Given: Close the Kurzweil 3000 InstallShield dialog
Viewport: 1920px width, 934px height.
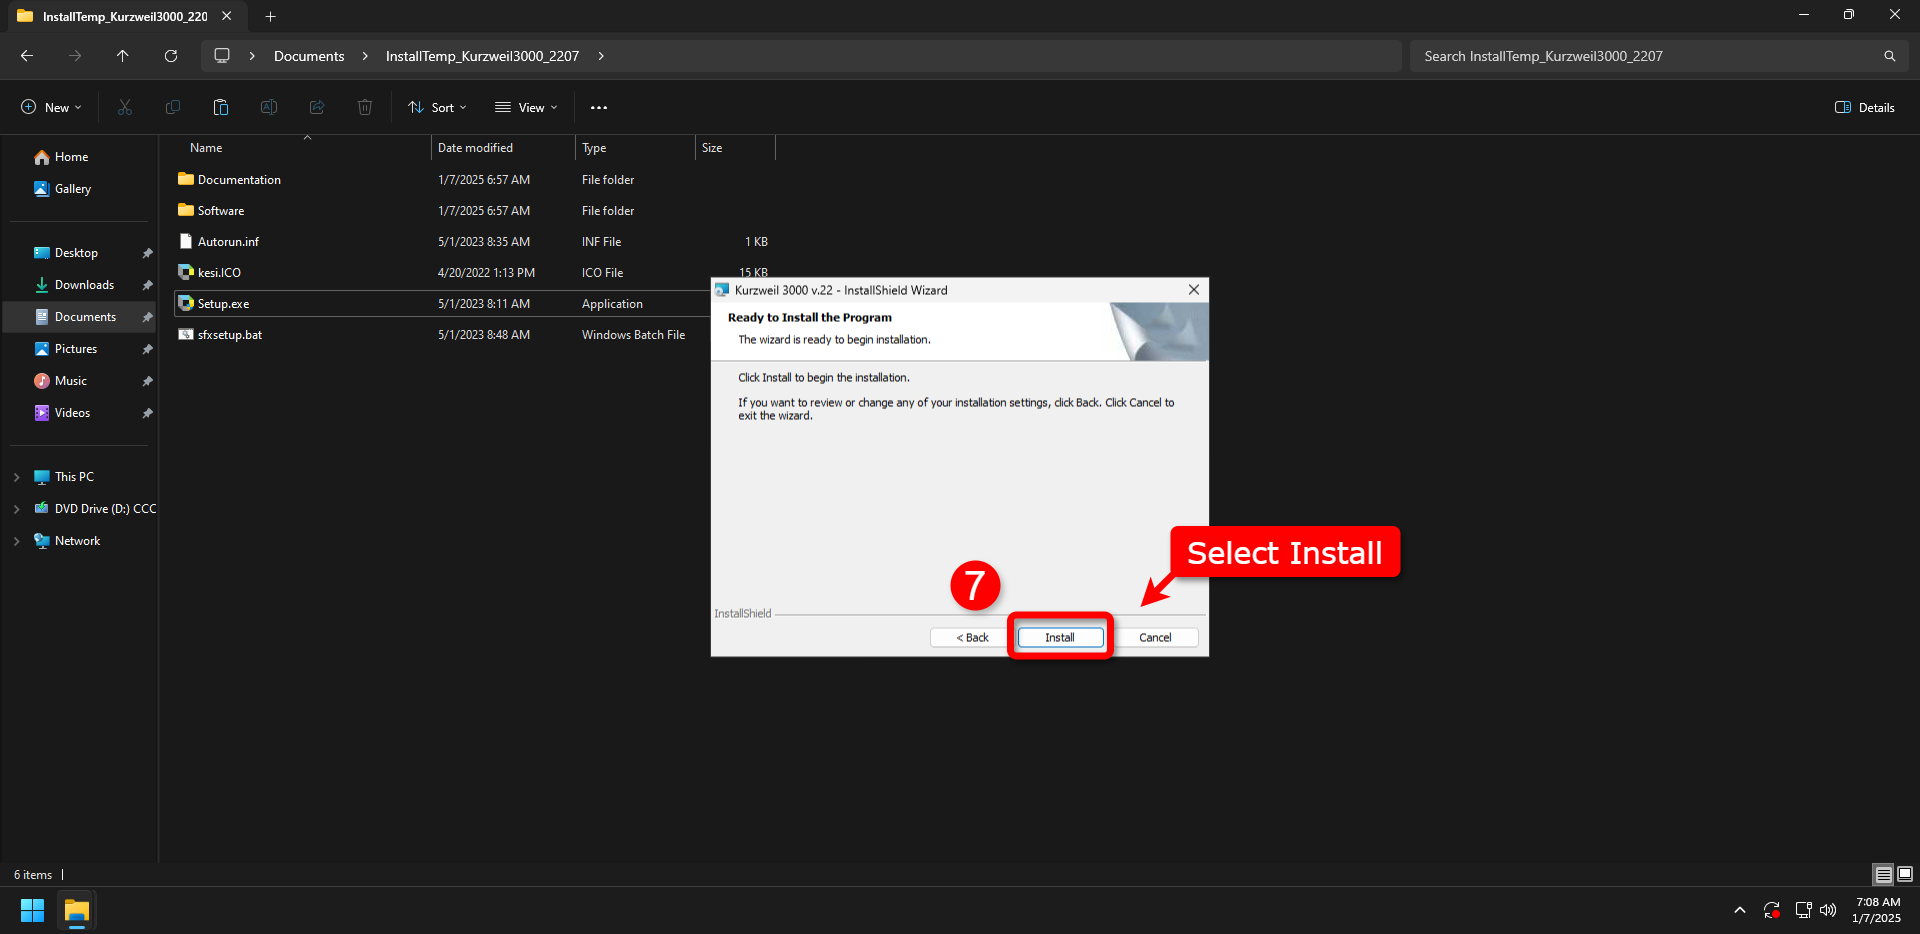Looking at the screenshot, I should [1193, 290].
